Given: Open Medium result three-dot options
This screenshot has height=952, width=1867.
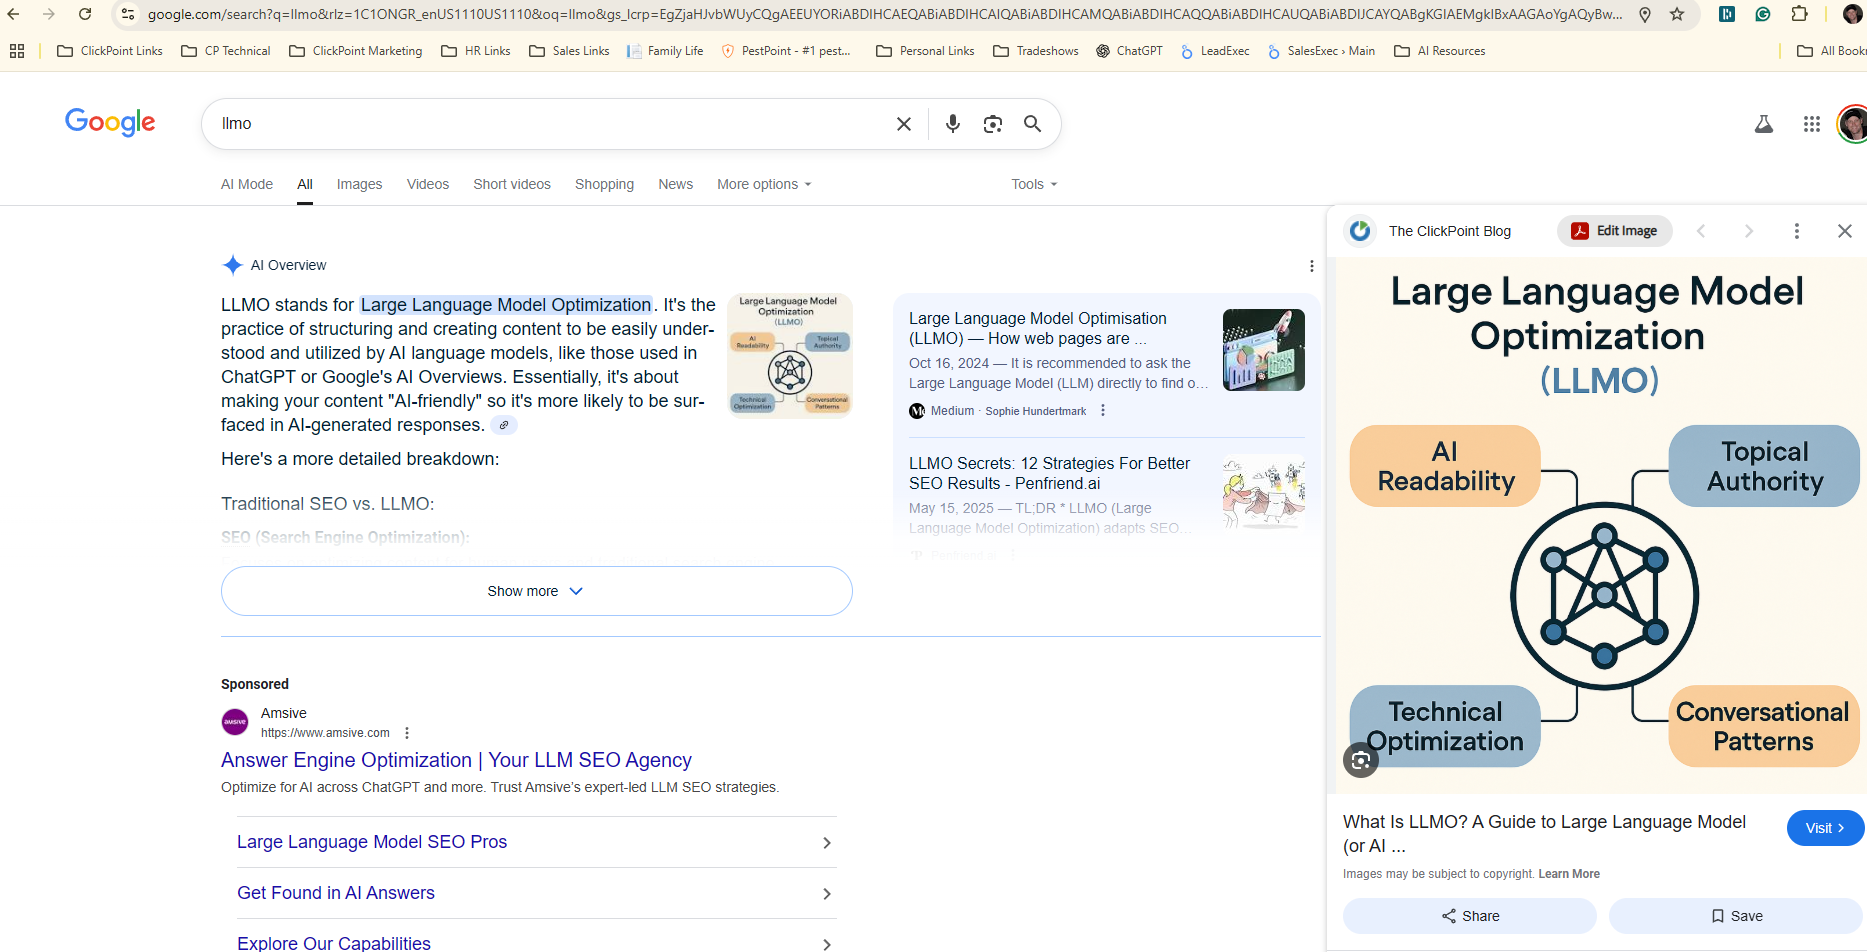Looking at the screenshot, I should coord(1103,411).
